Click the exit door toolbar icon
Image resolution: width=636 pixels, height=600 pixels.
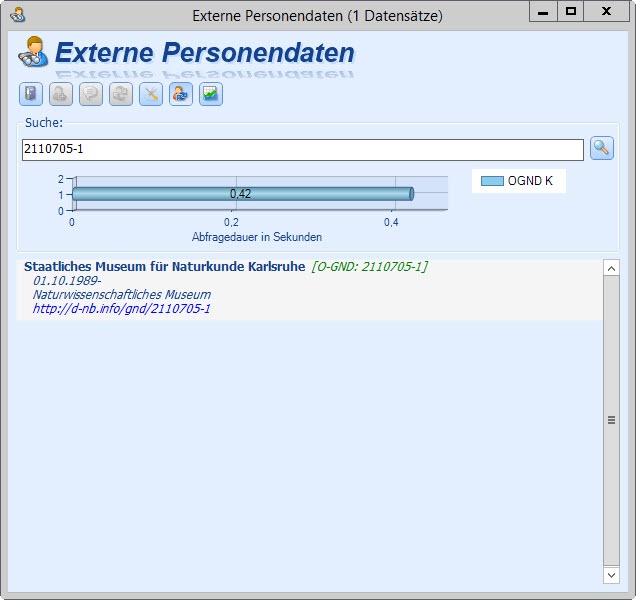point(31,94)
